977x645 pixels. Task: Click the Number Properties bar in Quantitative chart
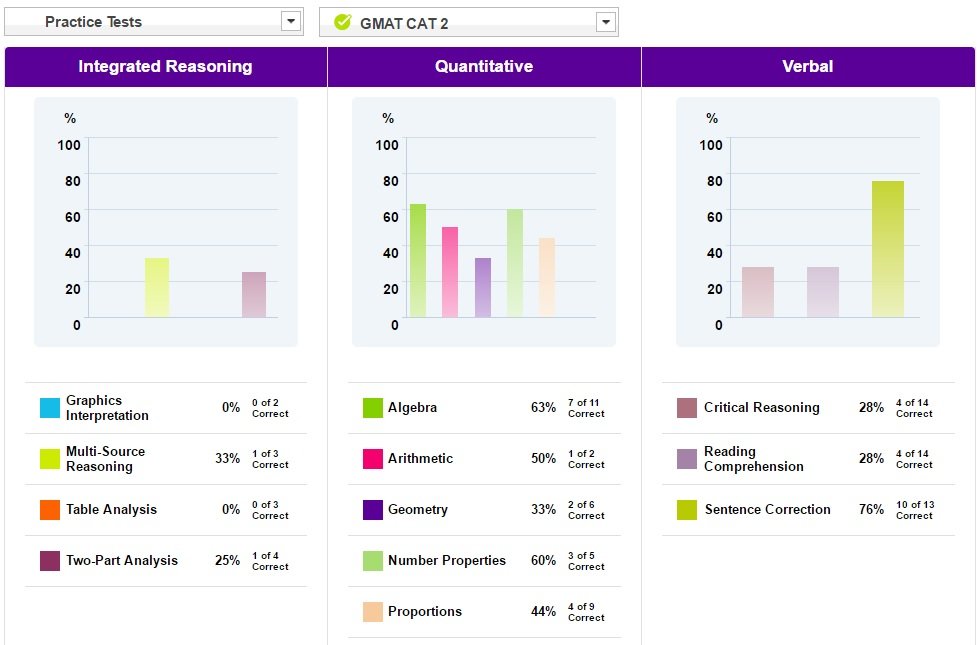515,263
